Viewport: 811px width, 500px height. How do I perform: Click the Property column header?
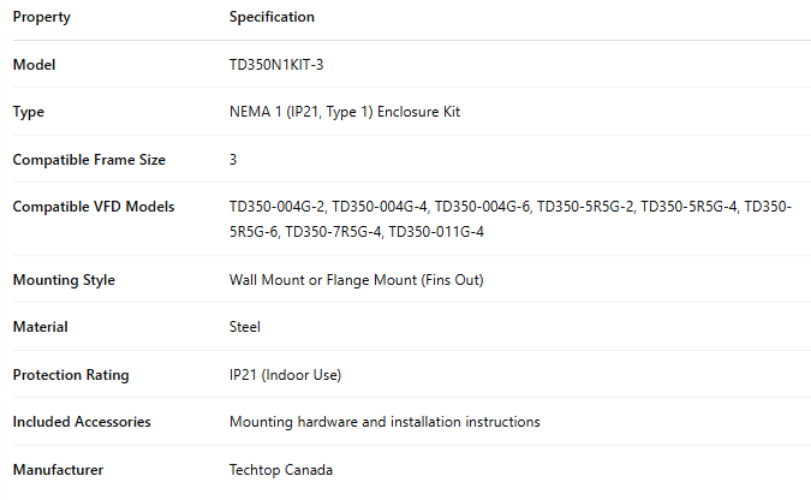coord(41,17)
